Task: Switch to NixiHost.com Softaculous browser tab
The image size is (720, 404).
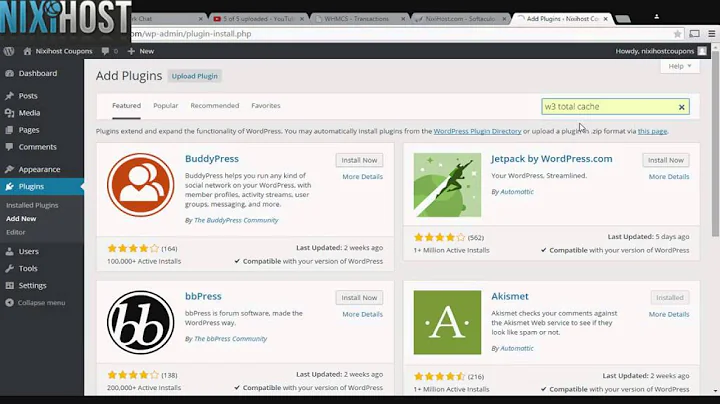Action: [460, 19]
